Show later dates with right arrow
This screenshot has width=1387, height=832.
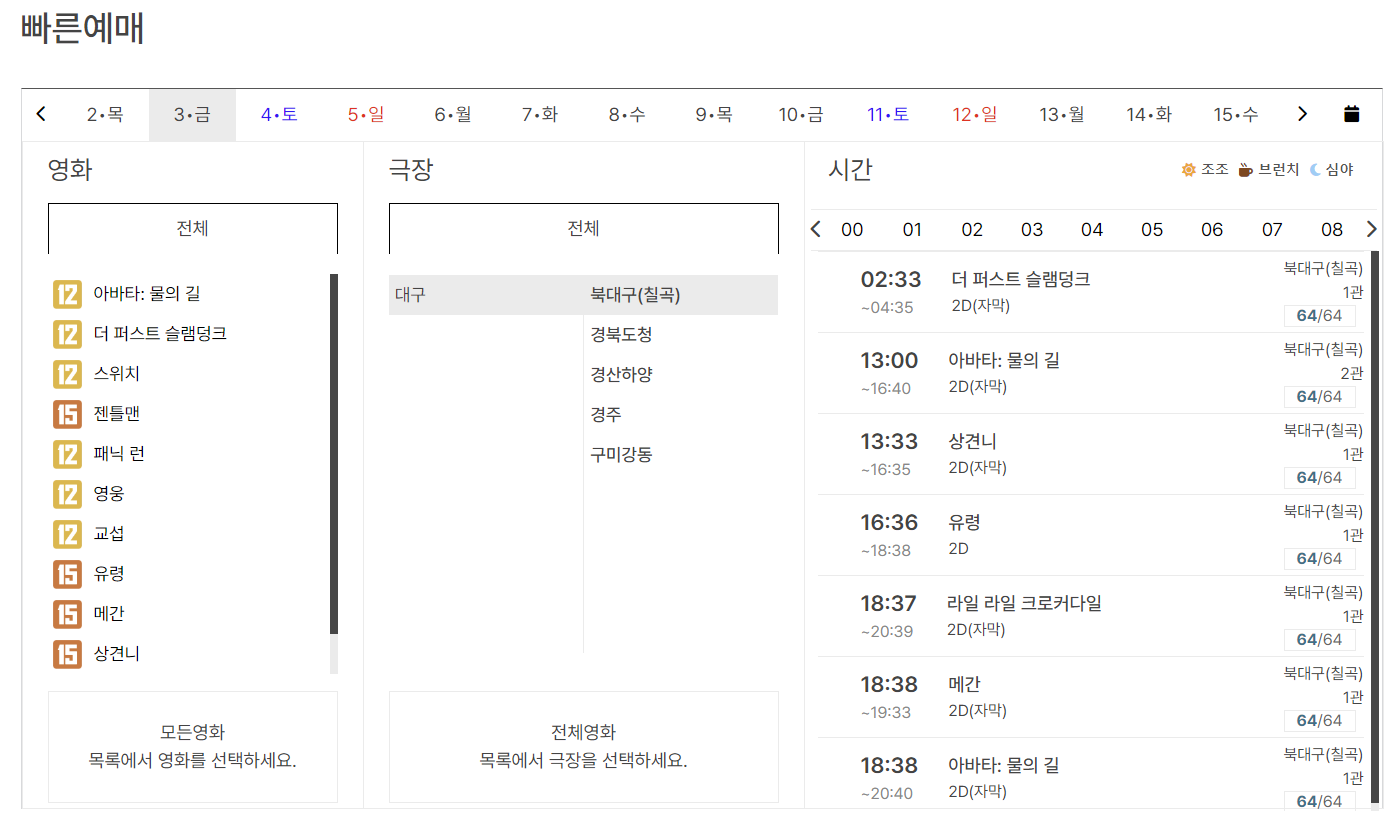(1302, 114)
